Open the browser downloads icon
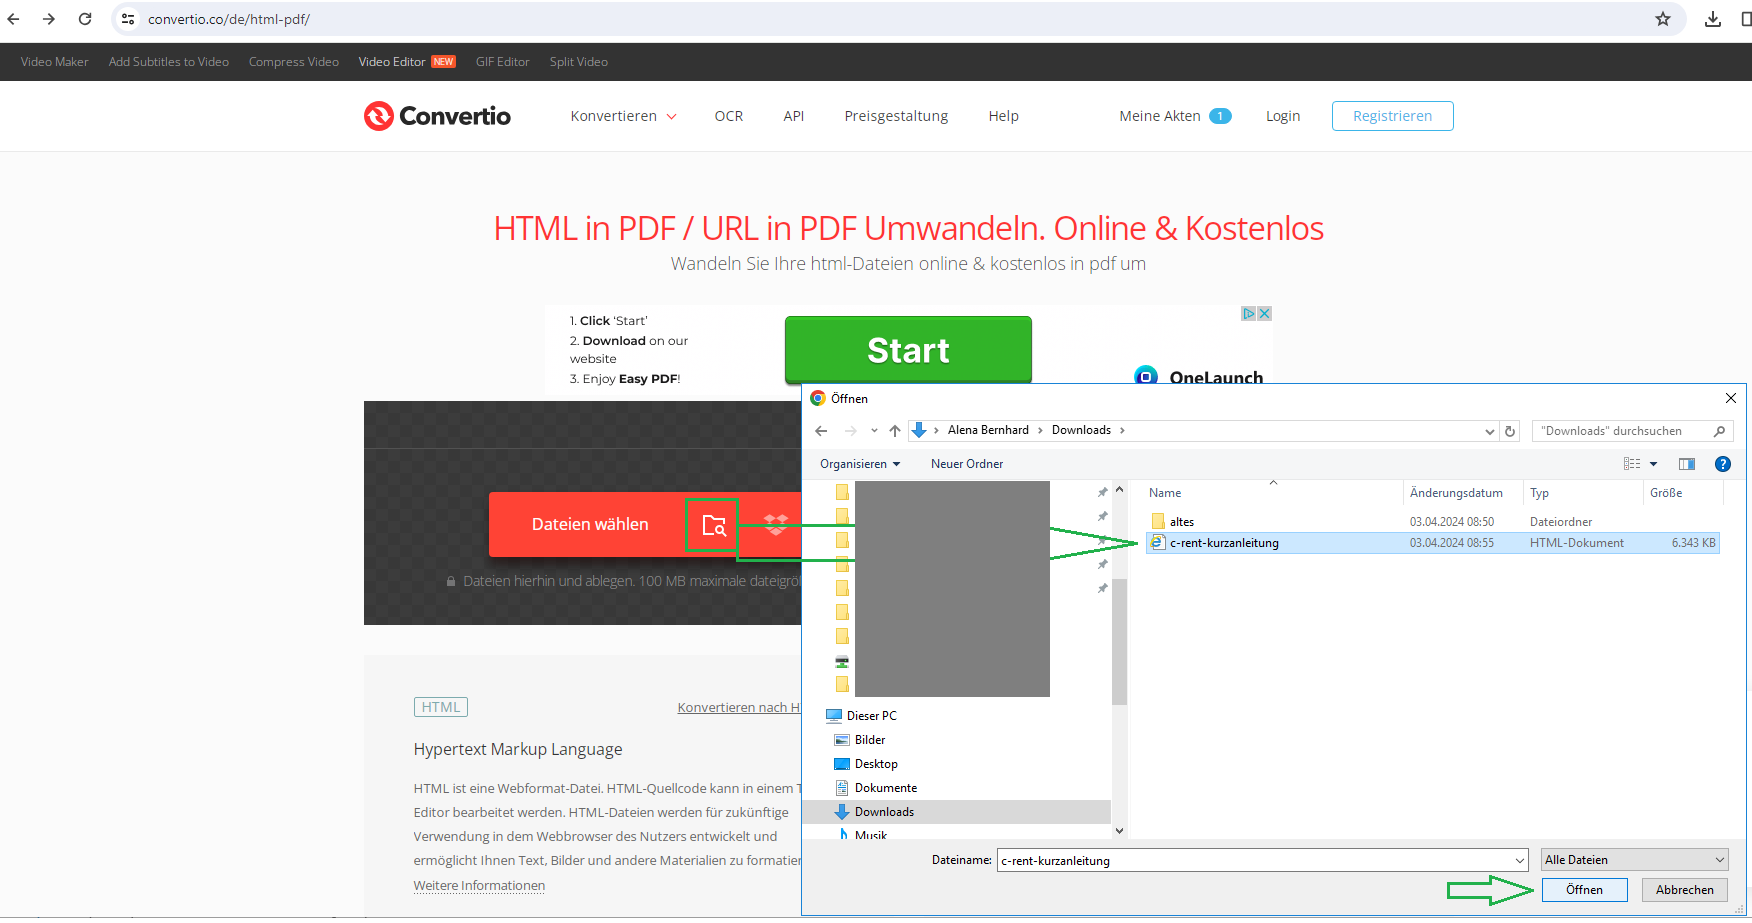This screenshot has height=923, width=1752. 1713,19
